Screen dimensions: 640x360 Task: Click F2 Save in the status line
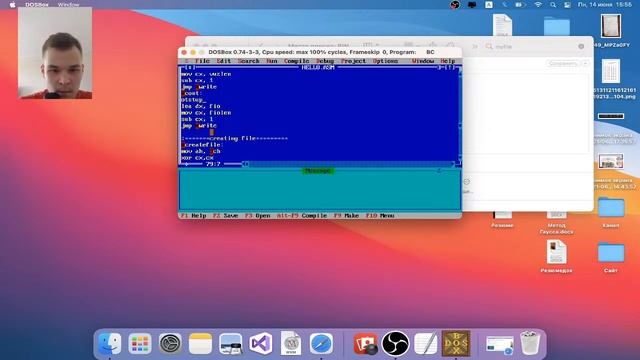[225, 216]
